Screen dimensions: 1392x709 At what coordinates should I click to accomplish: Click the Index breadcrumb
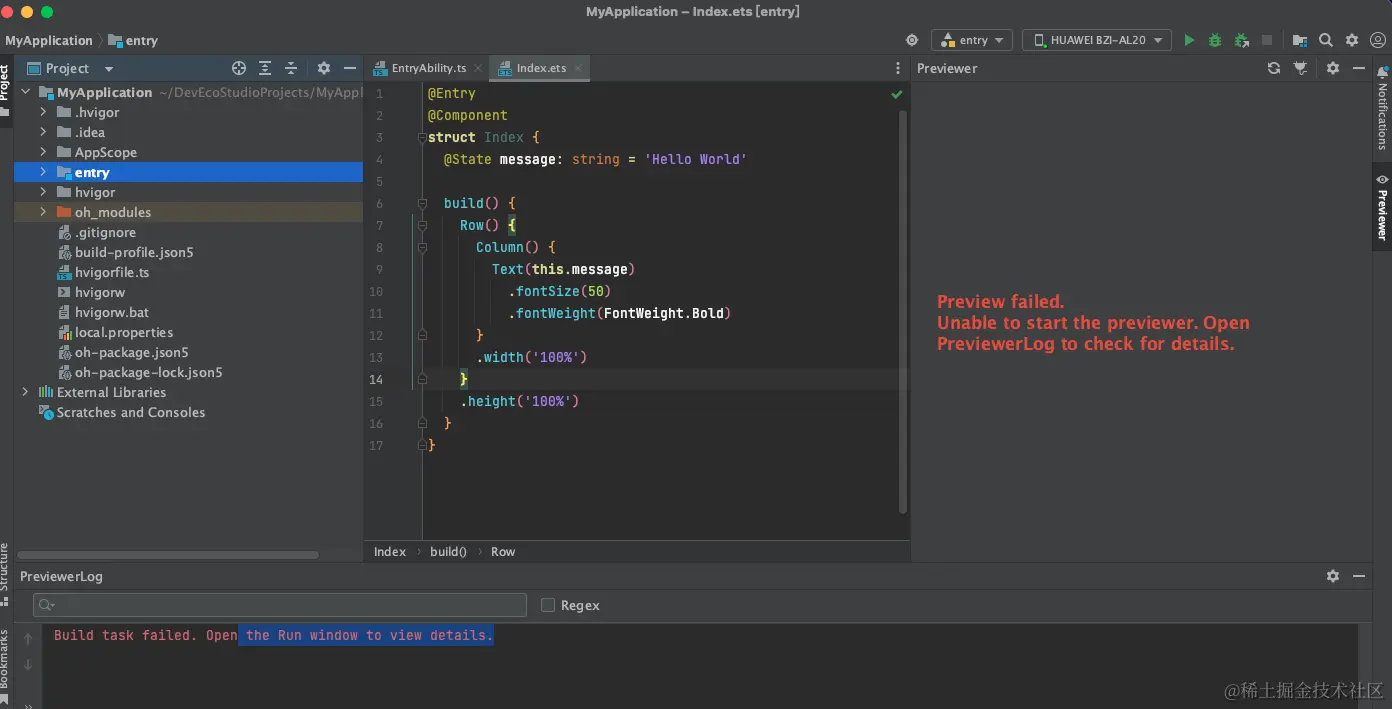pos(390,551)
